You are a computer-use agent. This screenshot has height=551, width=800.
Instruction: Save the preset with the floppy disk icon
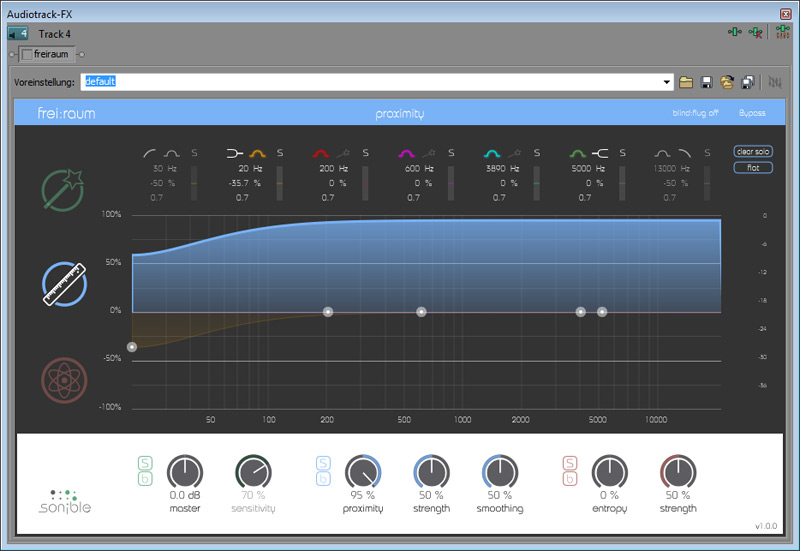pyautogui.click(x=707, y=82)
